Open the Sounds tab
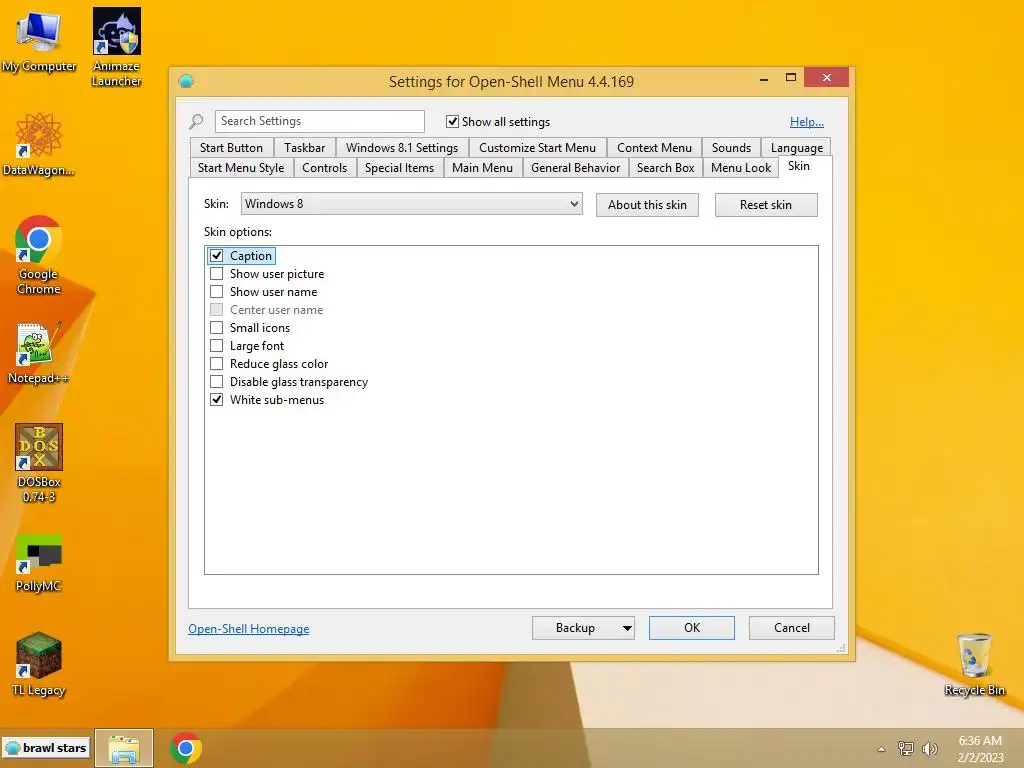The image size is (1024, 768). 731,148
